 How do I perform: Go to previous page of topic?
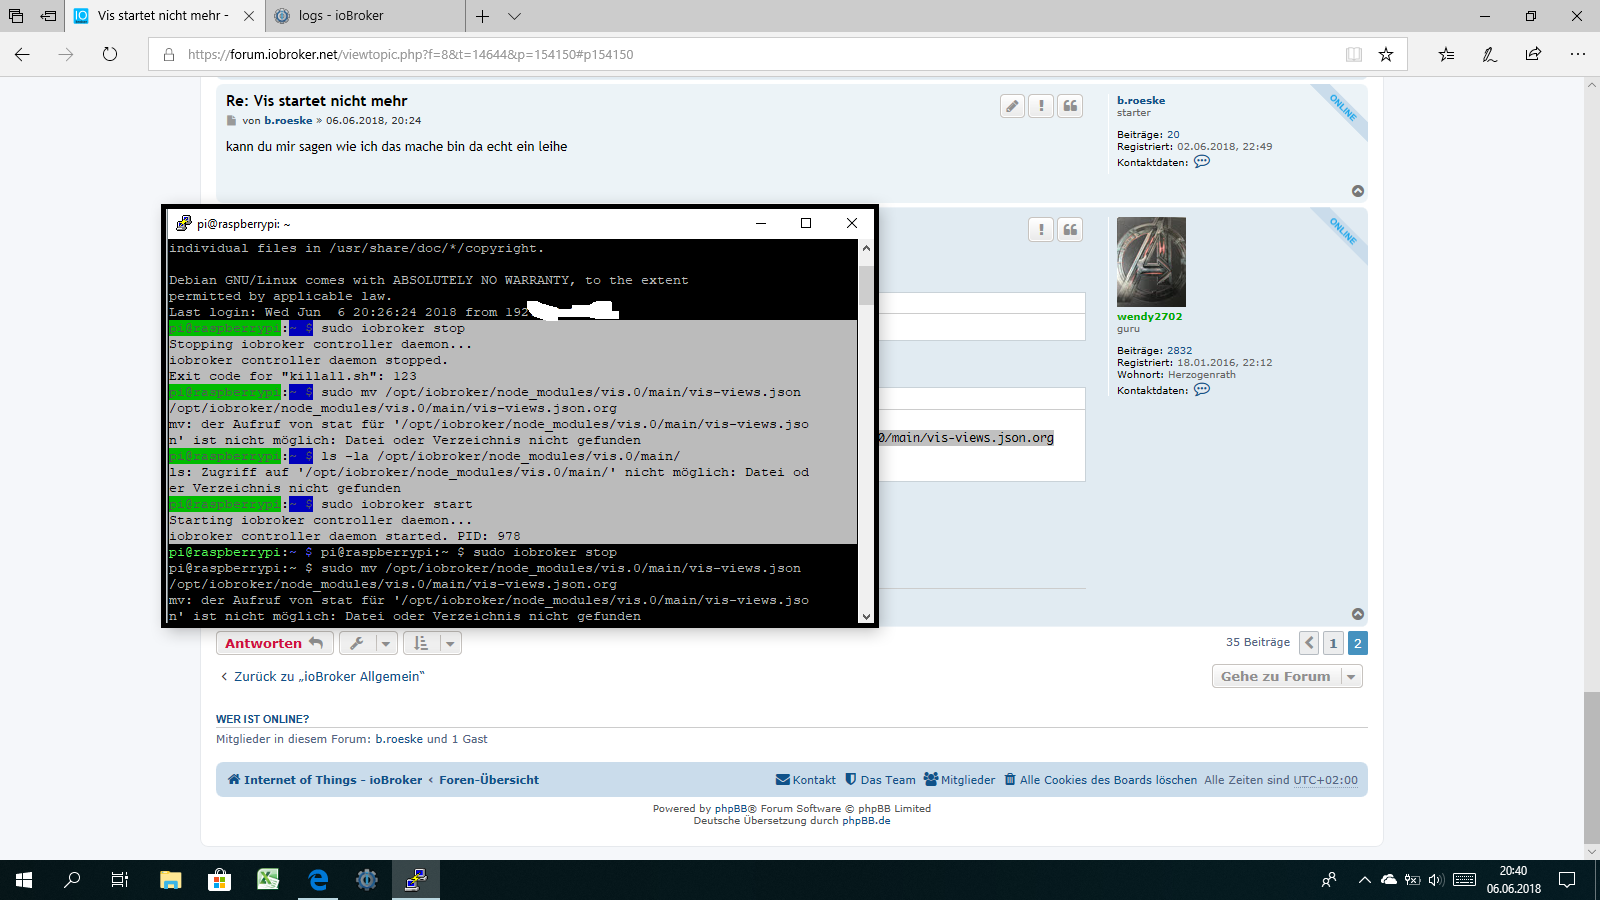1309,643
